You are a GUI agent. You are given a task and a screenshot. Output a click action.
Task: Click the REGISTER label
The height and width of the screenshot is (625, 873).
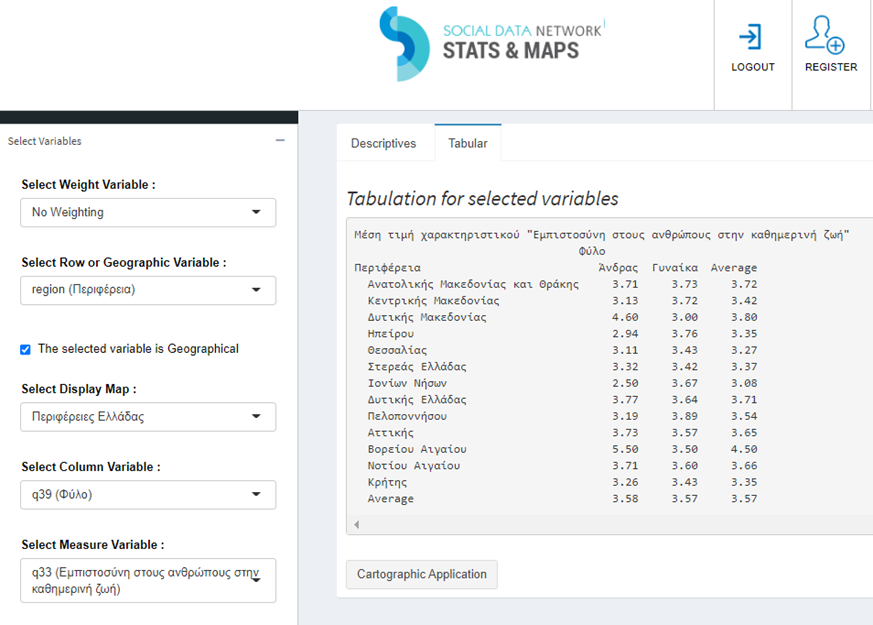831,67
